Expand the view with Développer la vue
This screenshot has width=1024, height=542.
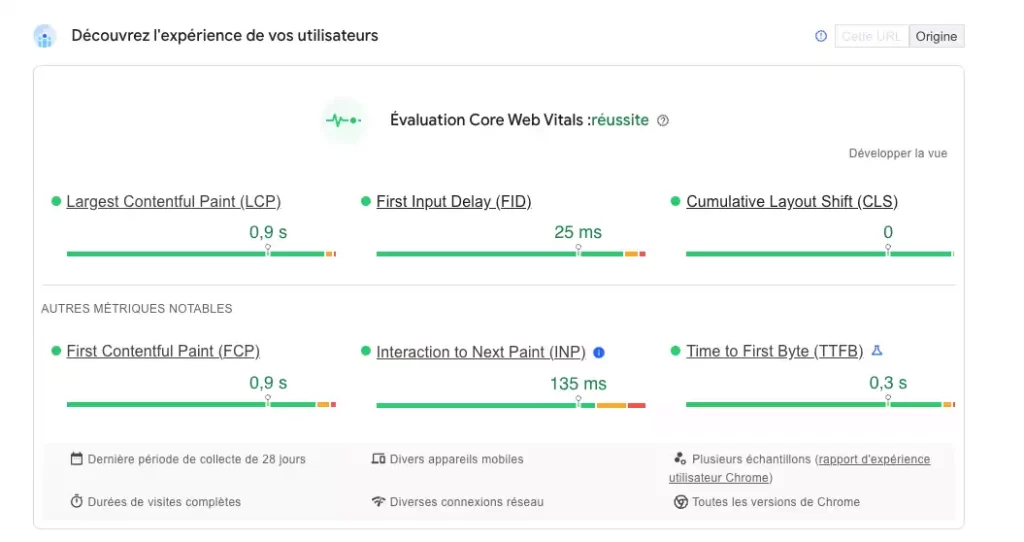[897, 153]
